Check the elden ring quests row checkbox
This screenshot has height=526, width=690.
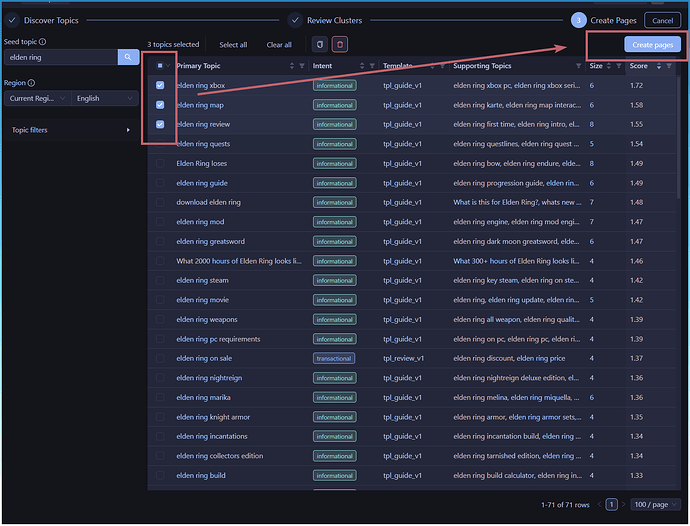pos(160,144)
